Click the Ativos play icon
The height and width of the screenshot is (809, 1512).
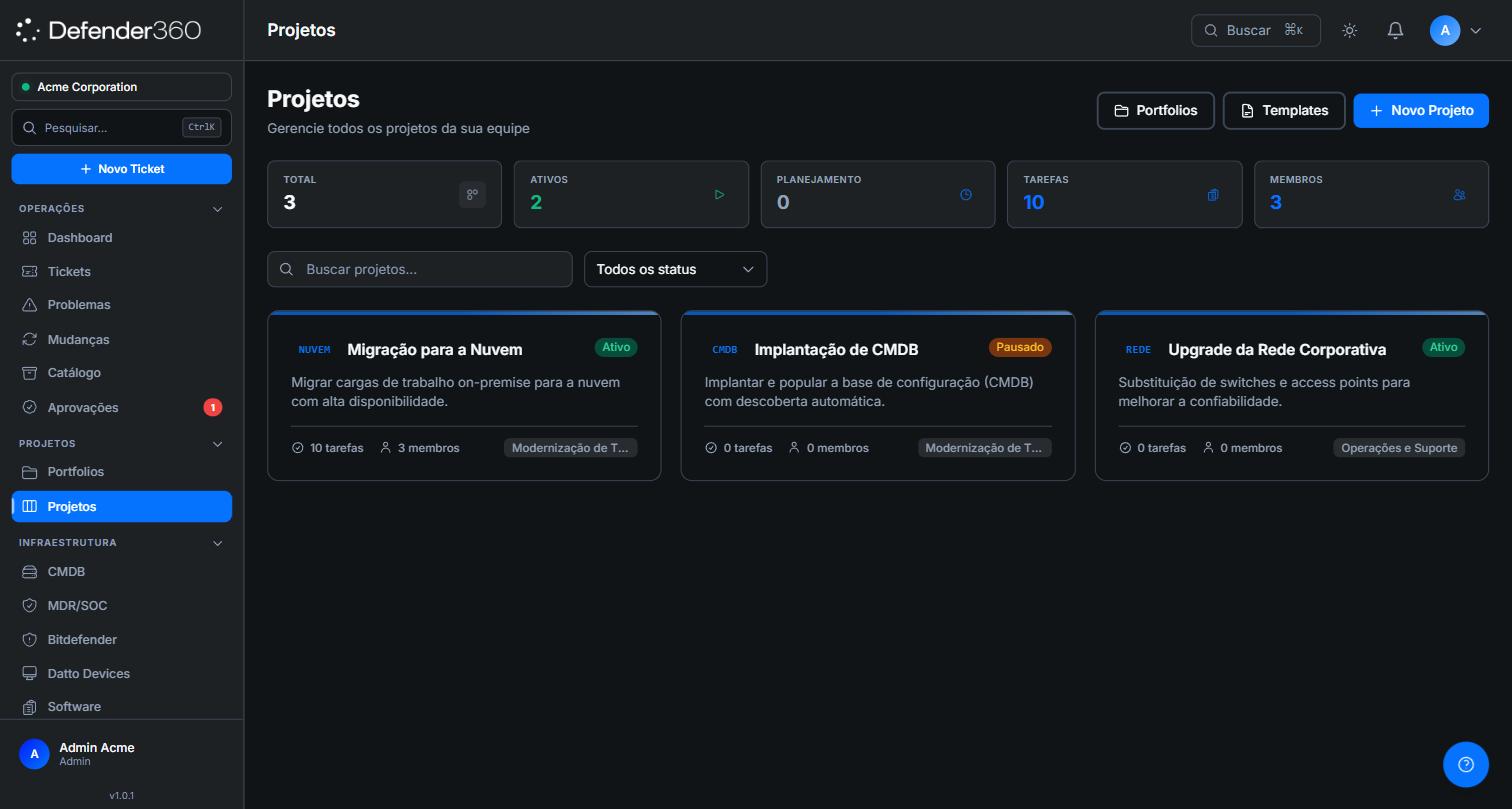point(719,195)
